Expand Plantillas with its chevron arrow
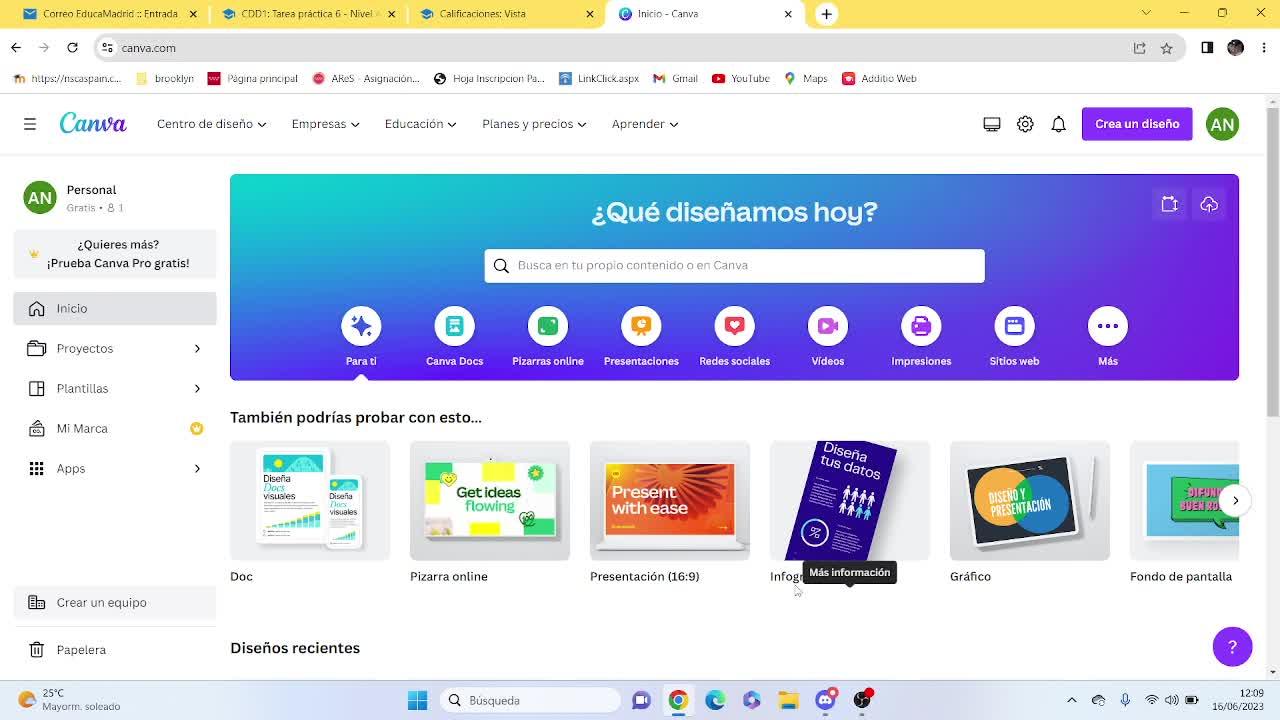This screenshot has width=1280, height=720. pos(197,388)
